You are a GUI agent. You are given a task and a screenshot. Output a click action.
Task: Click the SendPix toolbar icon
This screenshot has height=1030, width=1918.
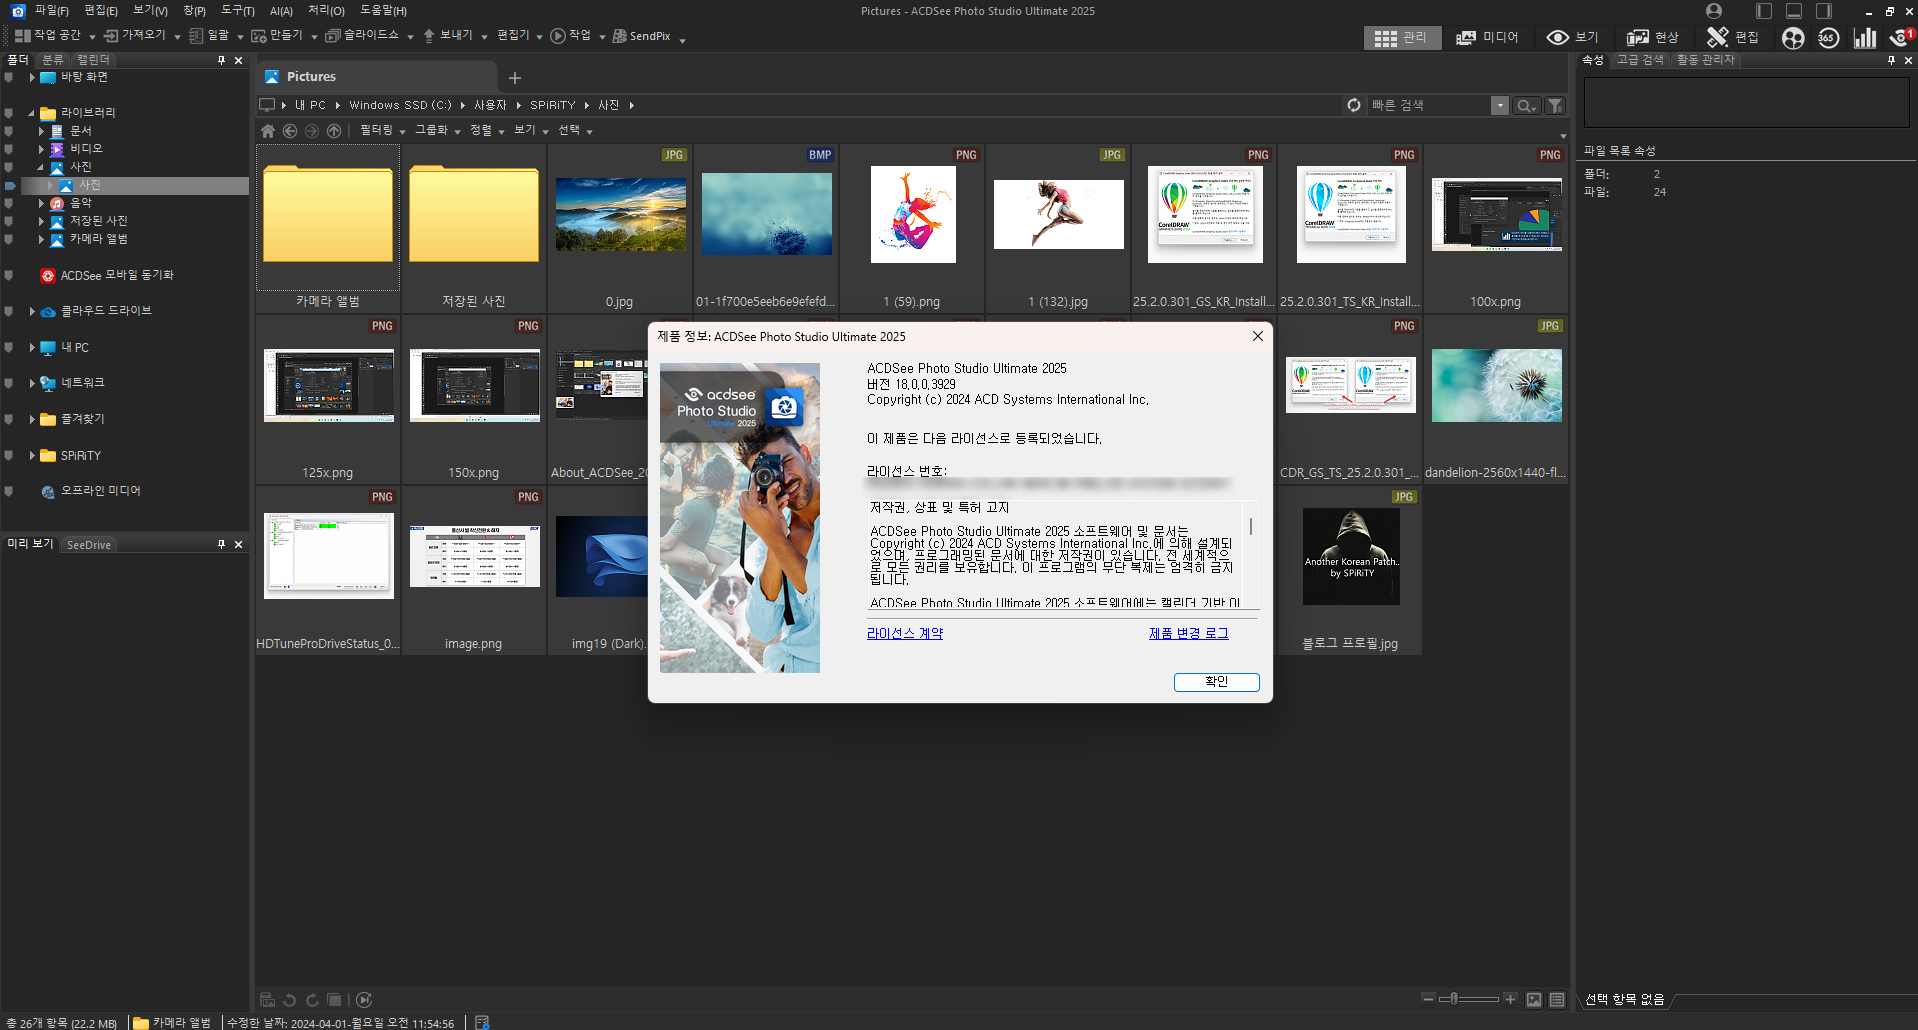point(620,36)
